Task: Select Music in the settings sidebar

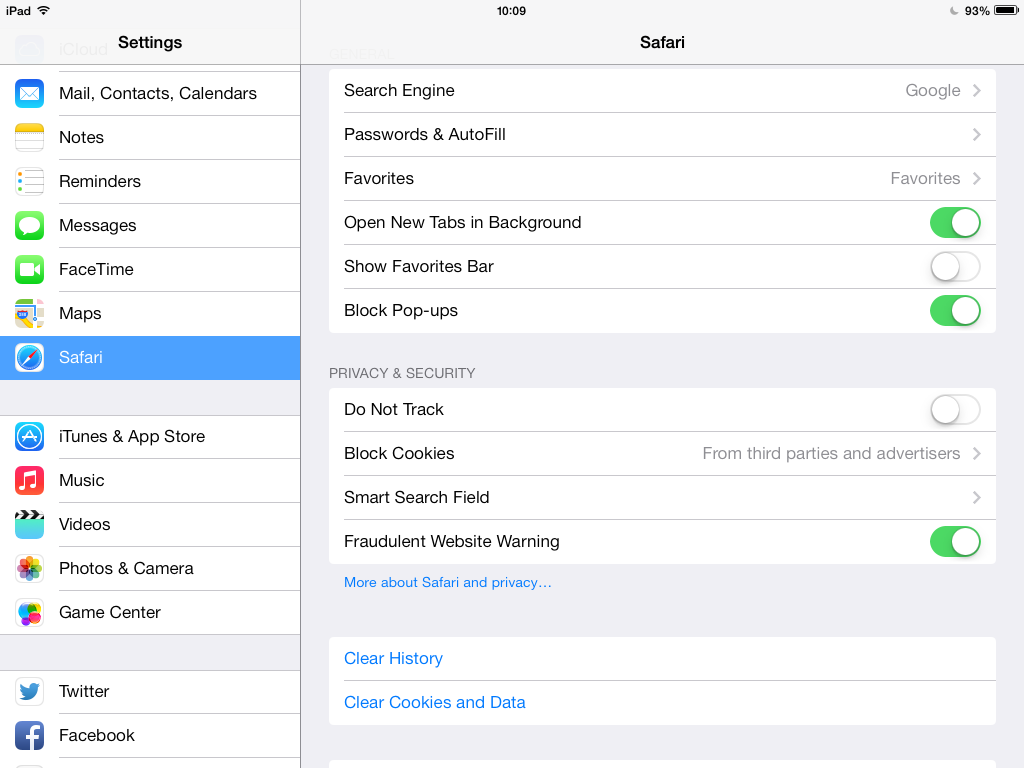Action: pyautogui.click(x=82, y=480)
